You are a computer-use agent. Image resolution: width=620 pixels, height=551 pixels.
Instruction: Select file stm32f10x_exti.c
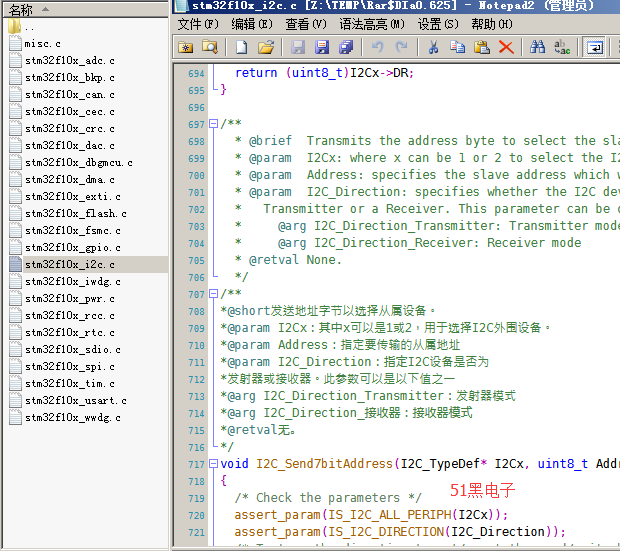(x=73, y=197)
